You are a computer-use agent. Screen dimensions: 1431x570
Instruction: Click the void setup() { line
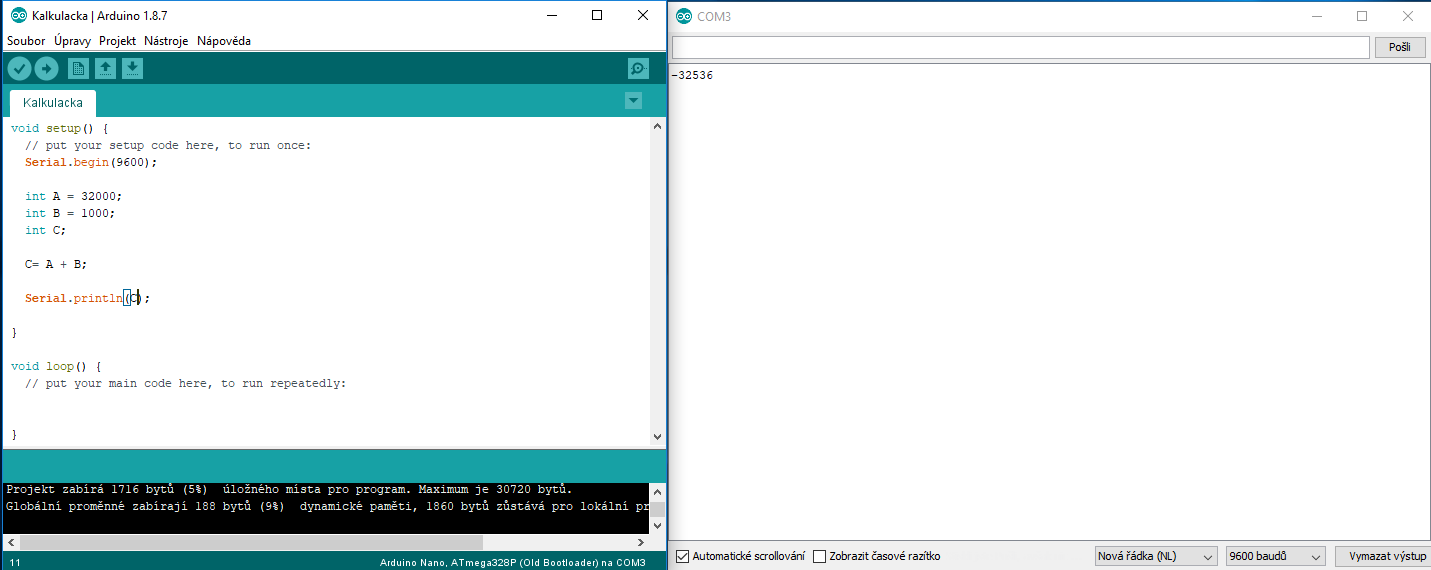59,128
